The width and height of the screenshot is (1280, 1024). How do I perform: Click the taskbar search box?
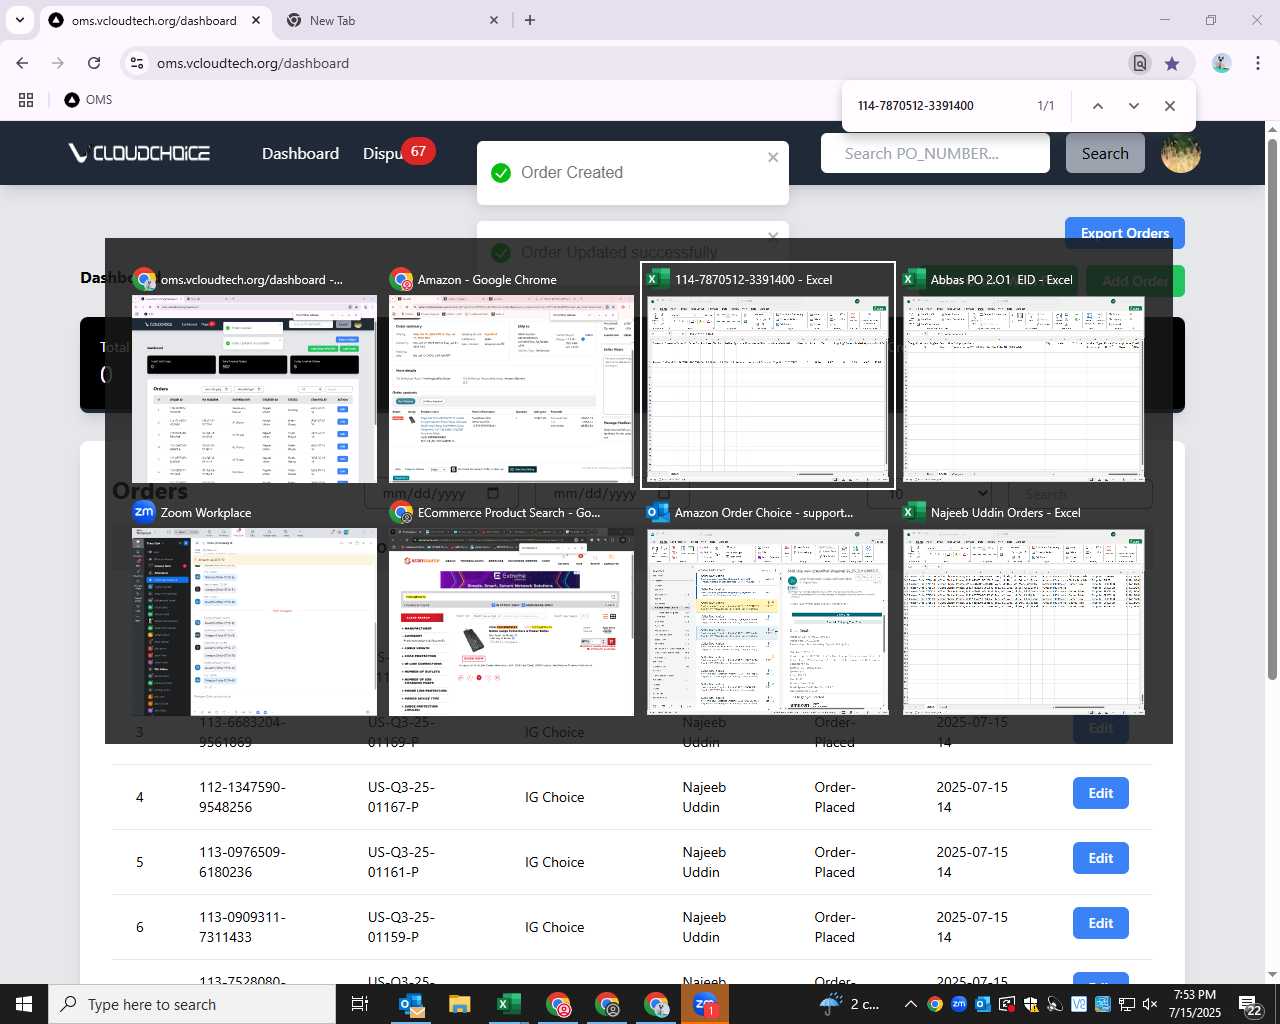[x=192, y=1004]
